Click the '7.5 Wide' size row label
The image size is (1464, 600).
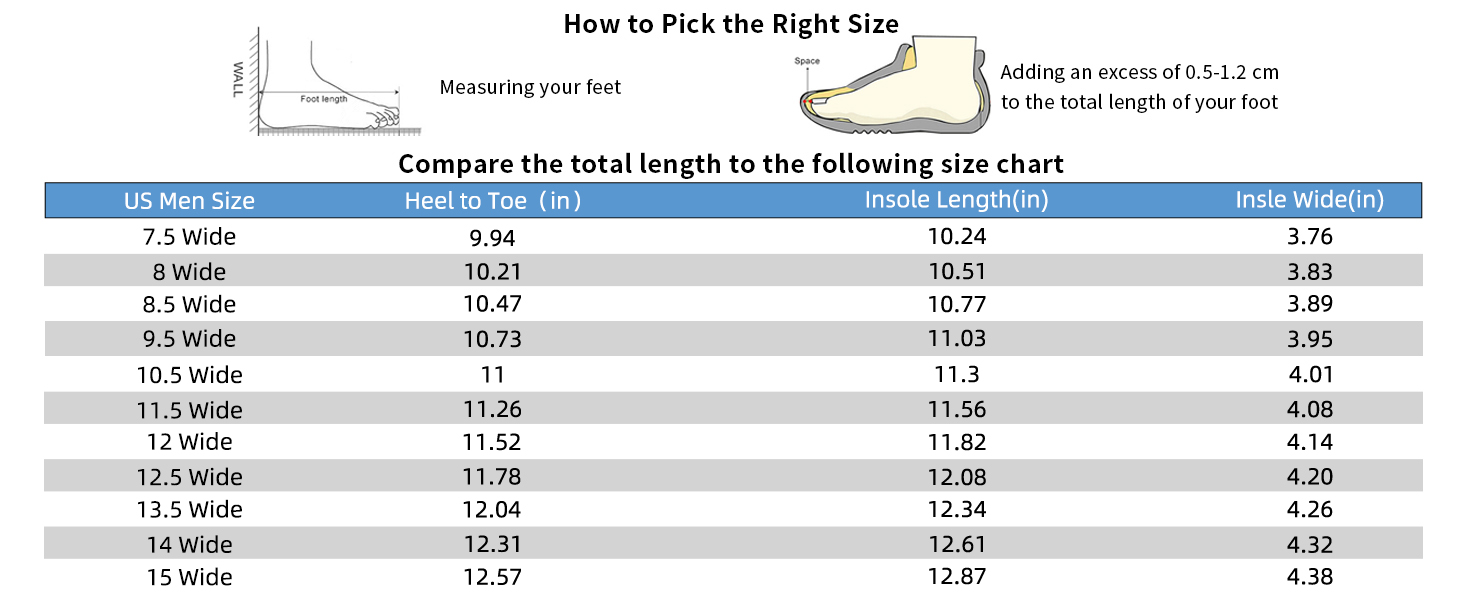(189, 237)
